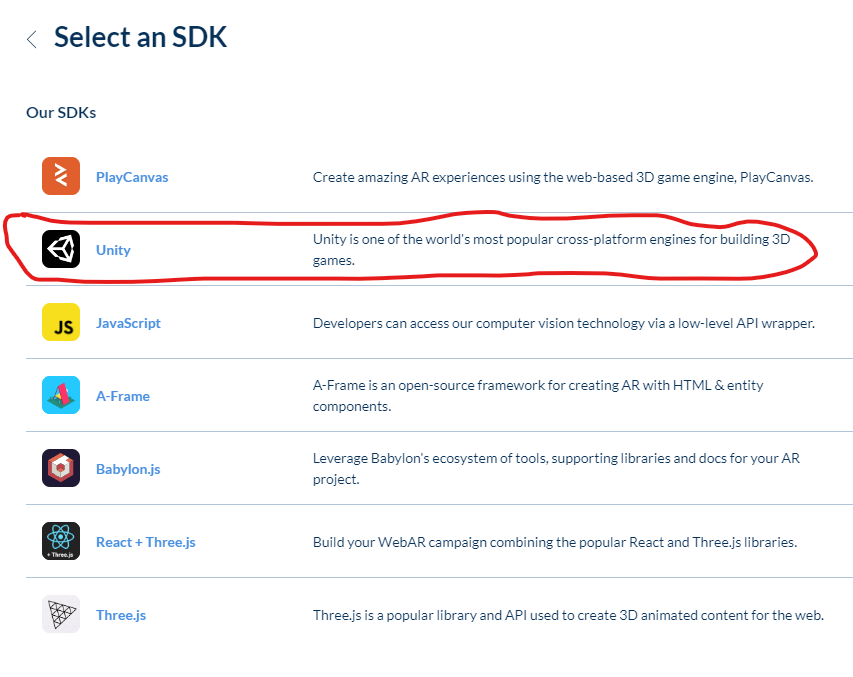Pick the React + Three.js link
This screenshot has height=677, width=853.
146,542
